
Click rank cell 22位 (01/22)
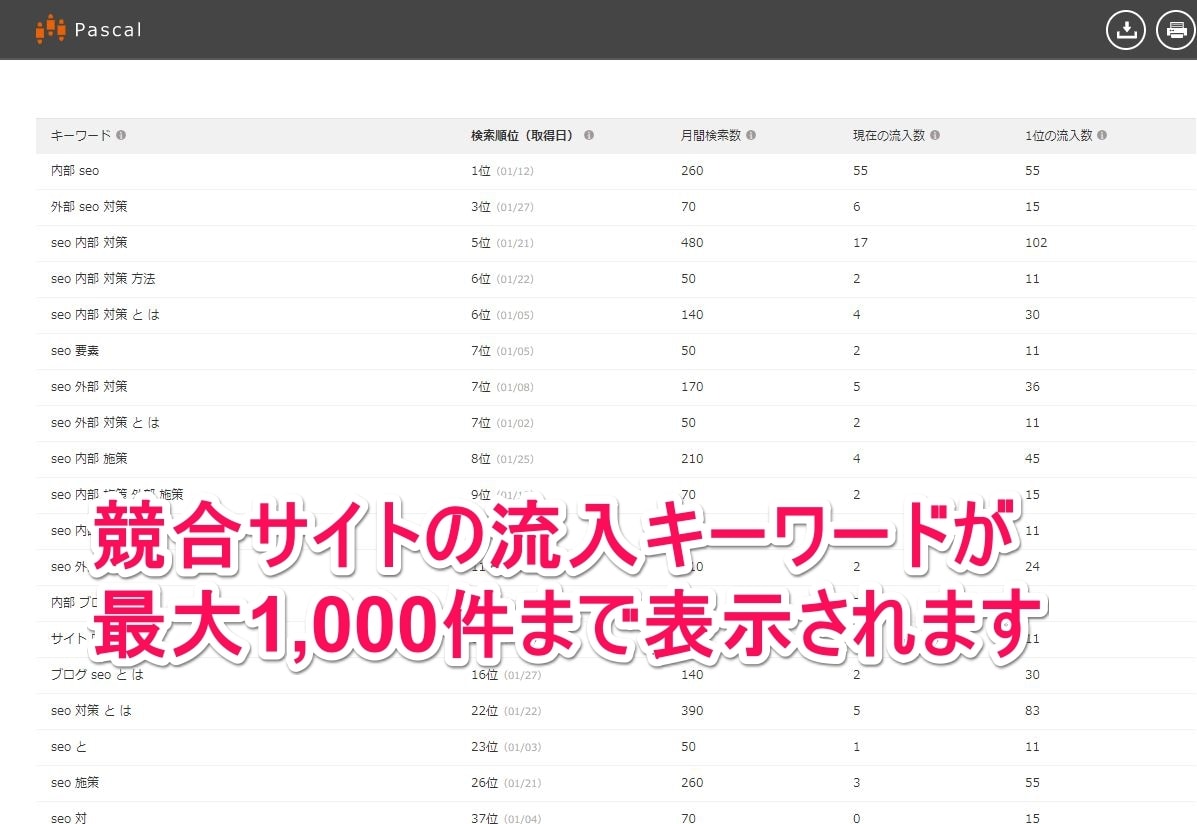506,711
